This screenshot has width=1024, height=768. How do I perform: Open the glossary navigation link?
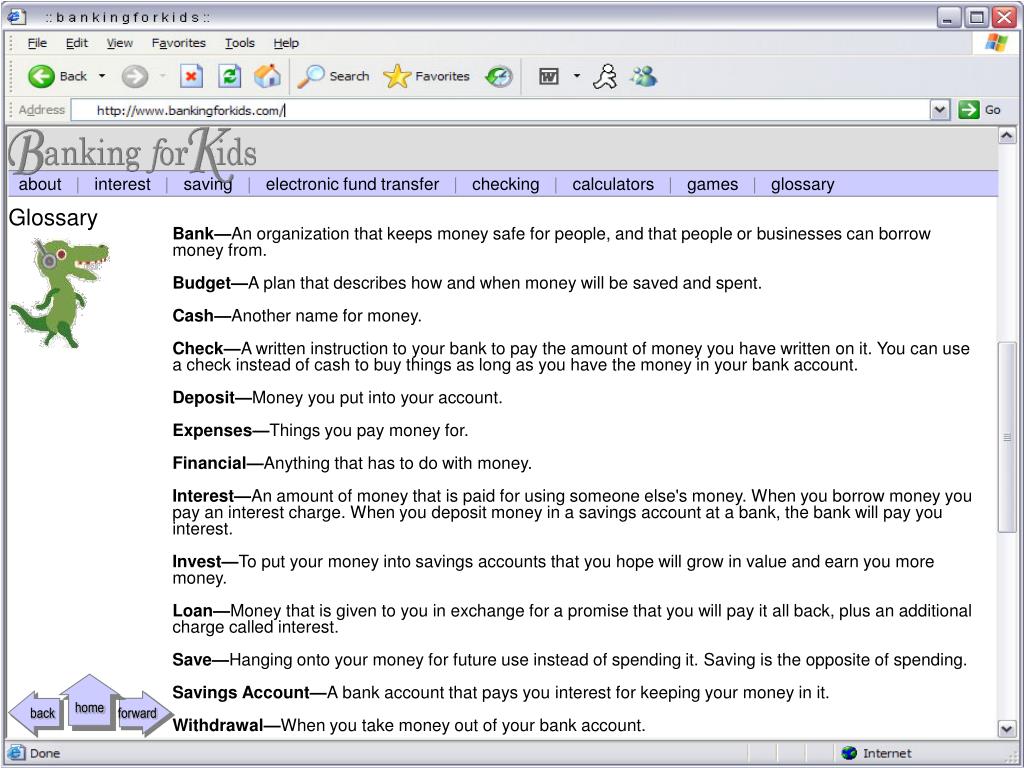point(803,185)
